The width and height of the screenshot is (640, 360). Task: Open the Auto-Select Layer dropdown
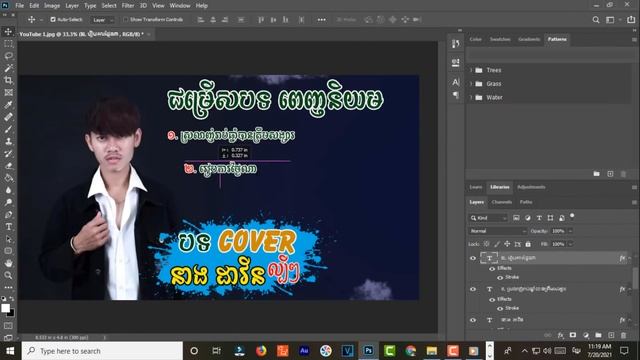tap(102, 20)
